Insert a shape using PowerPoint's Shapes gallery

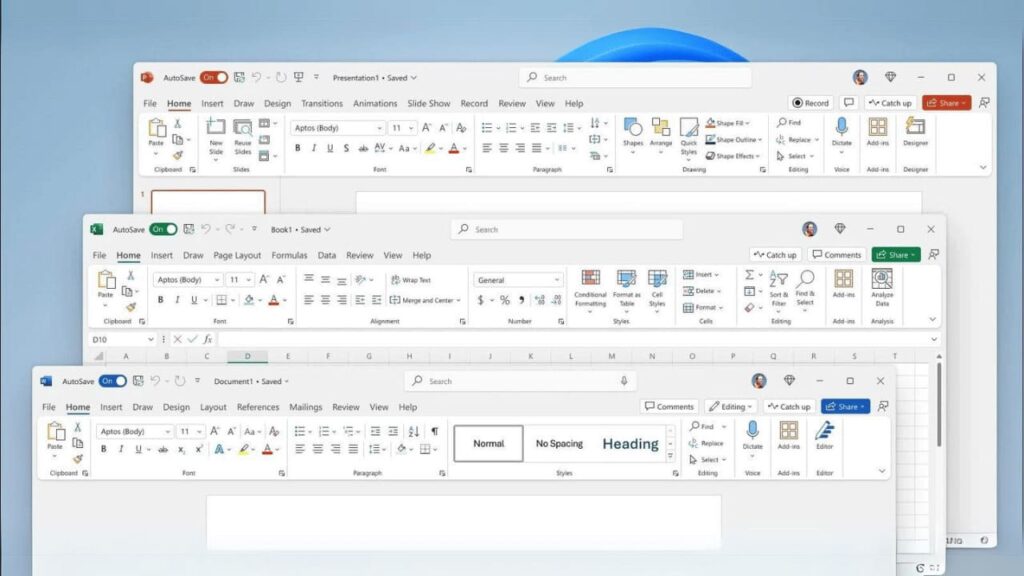coord(633,136)
